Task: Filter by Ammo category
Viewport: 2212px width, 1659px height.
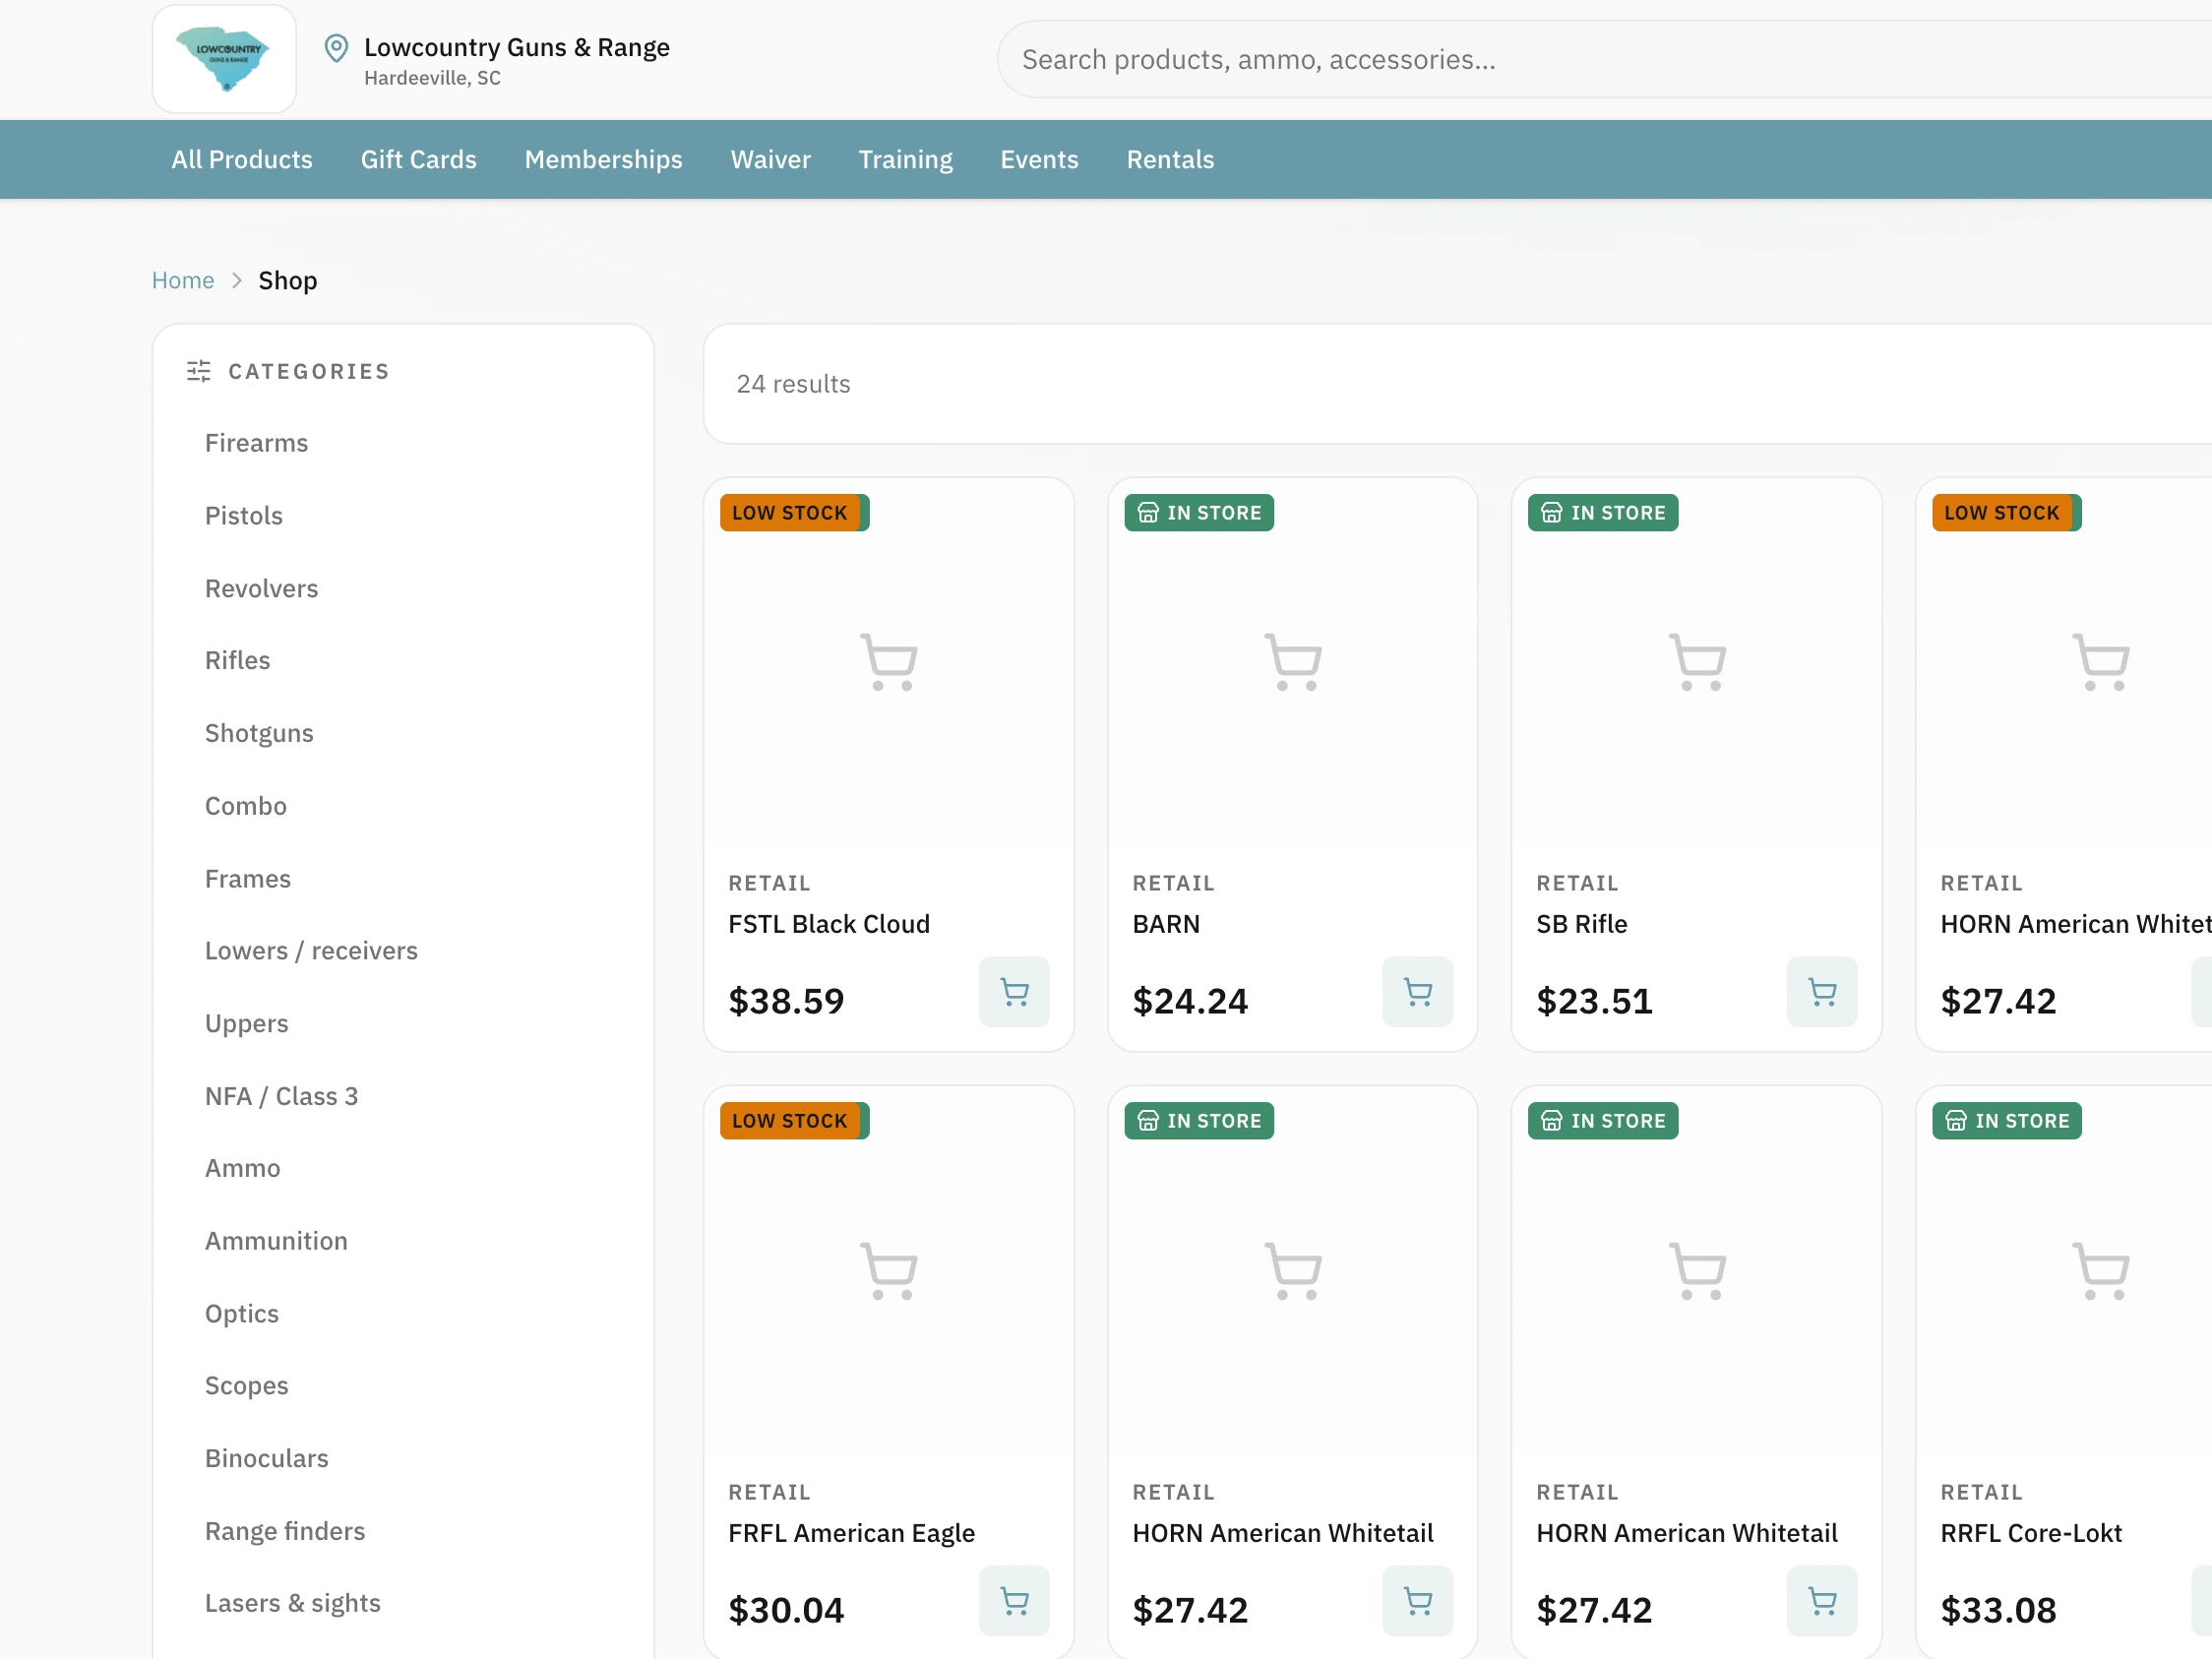Action: [x=243, y=1169]
